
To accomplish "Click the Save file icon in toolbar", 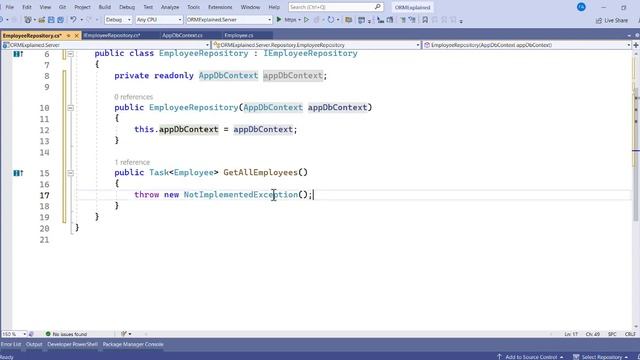I will [51, 20].
